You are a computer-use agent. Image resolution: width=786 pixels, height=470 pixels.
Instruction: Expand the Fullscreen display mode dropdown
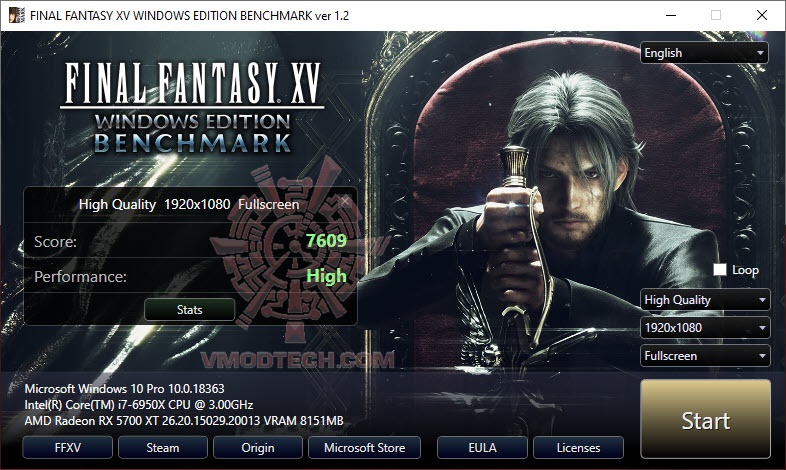pos(705,356)
